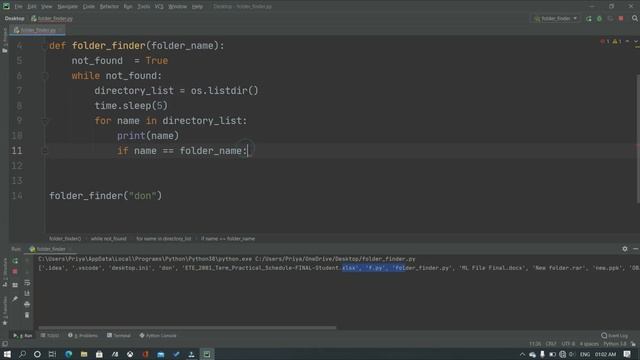Open Search Everywhere magnifier icon
Image resolution: width=640 pixels, height=360 pixels.
click(635, 18)
